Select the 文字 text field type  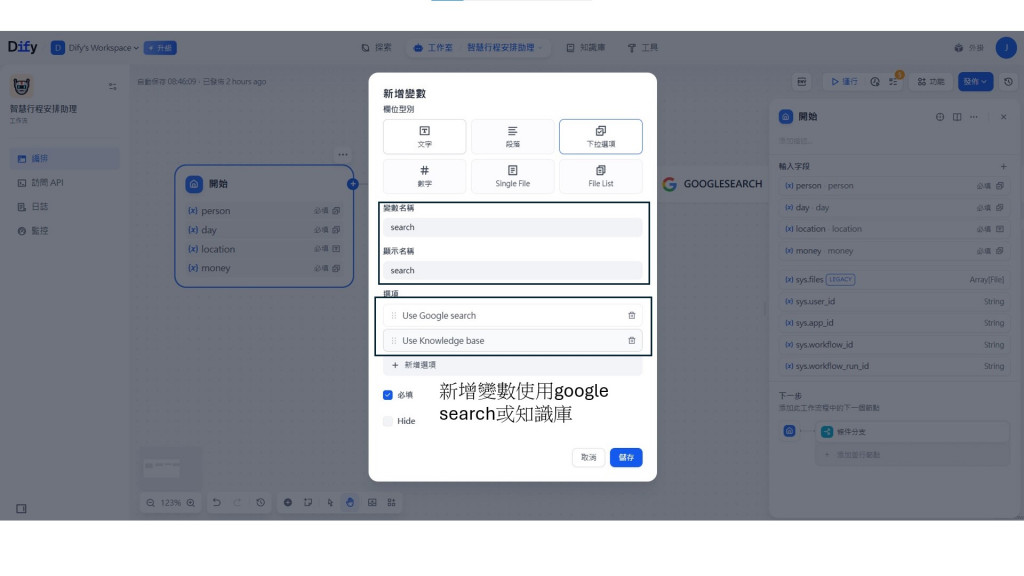point(424,136)
